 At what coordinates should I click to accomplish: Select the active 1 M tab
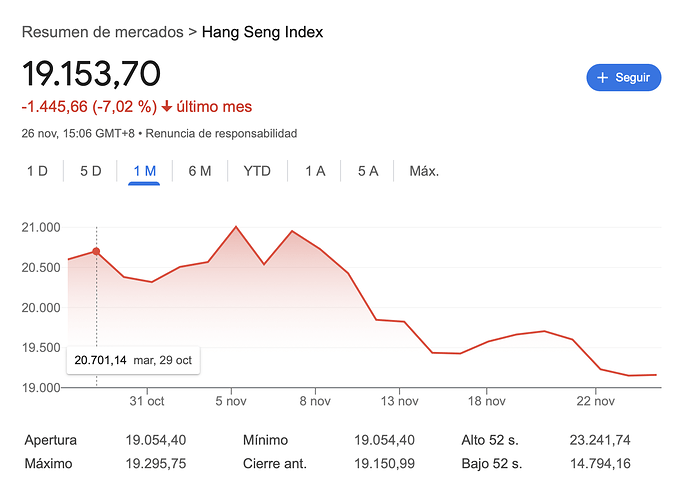[x=144, y=171]
